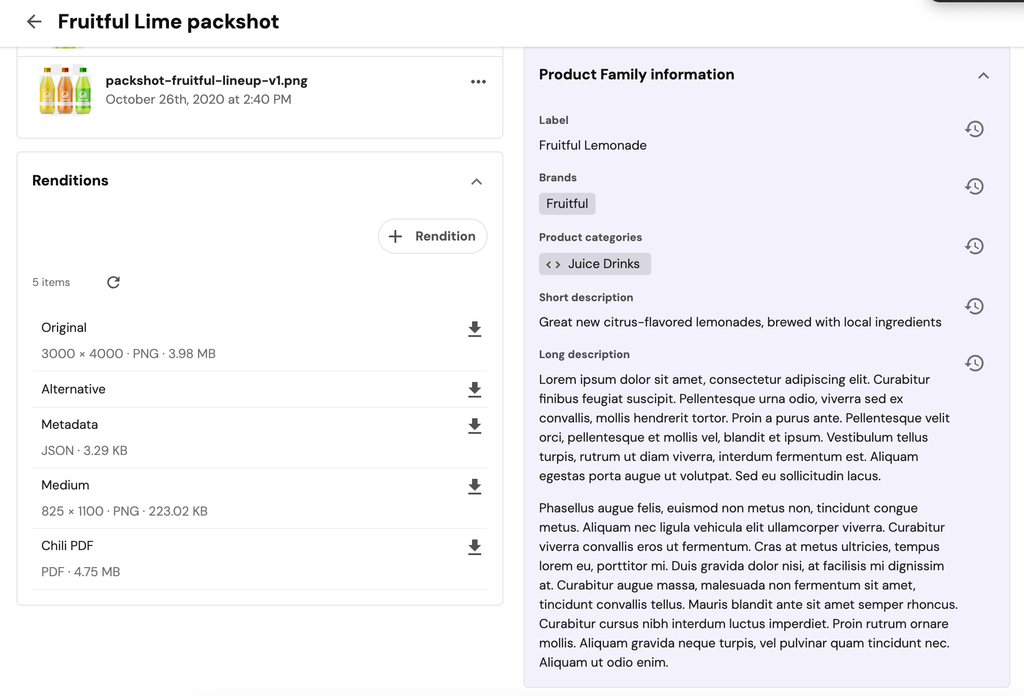Download the Medium PNG rendition

tap(475, 486)
